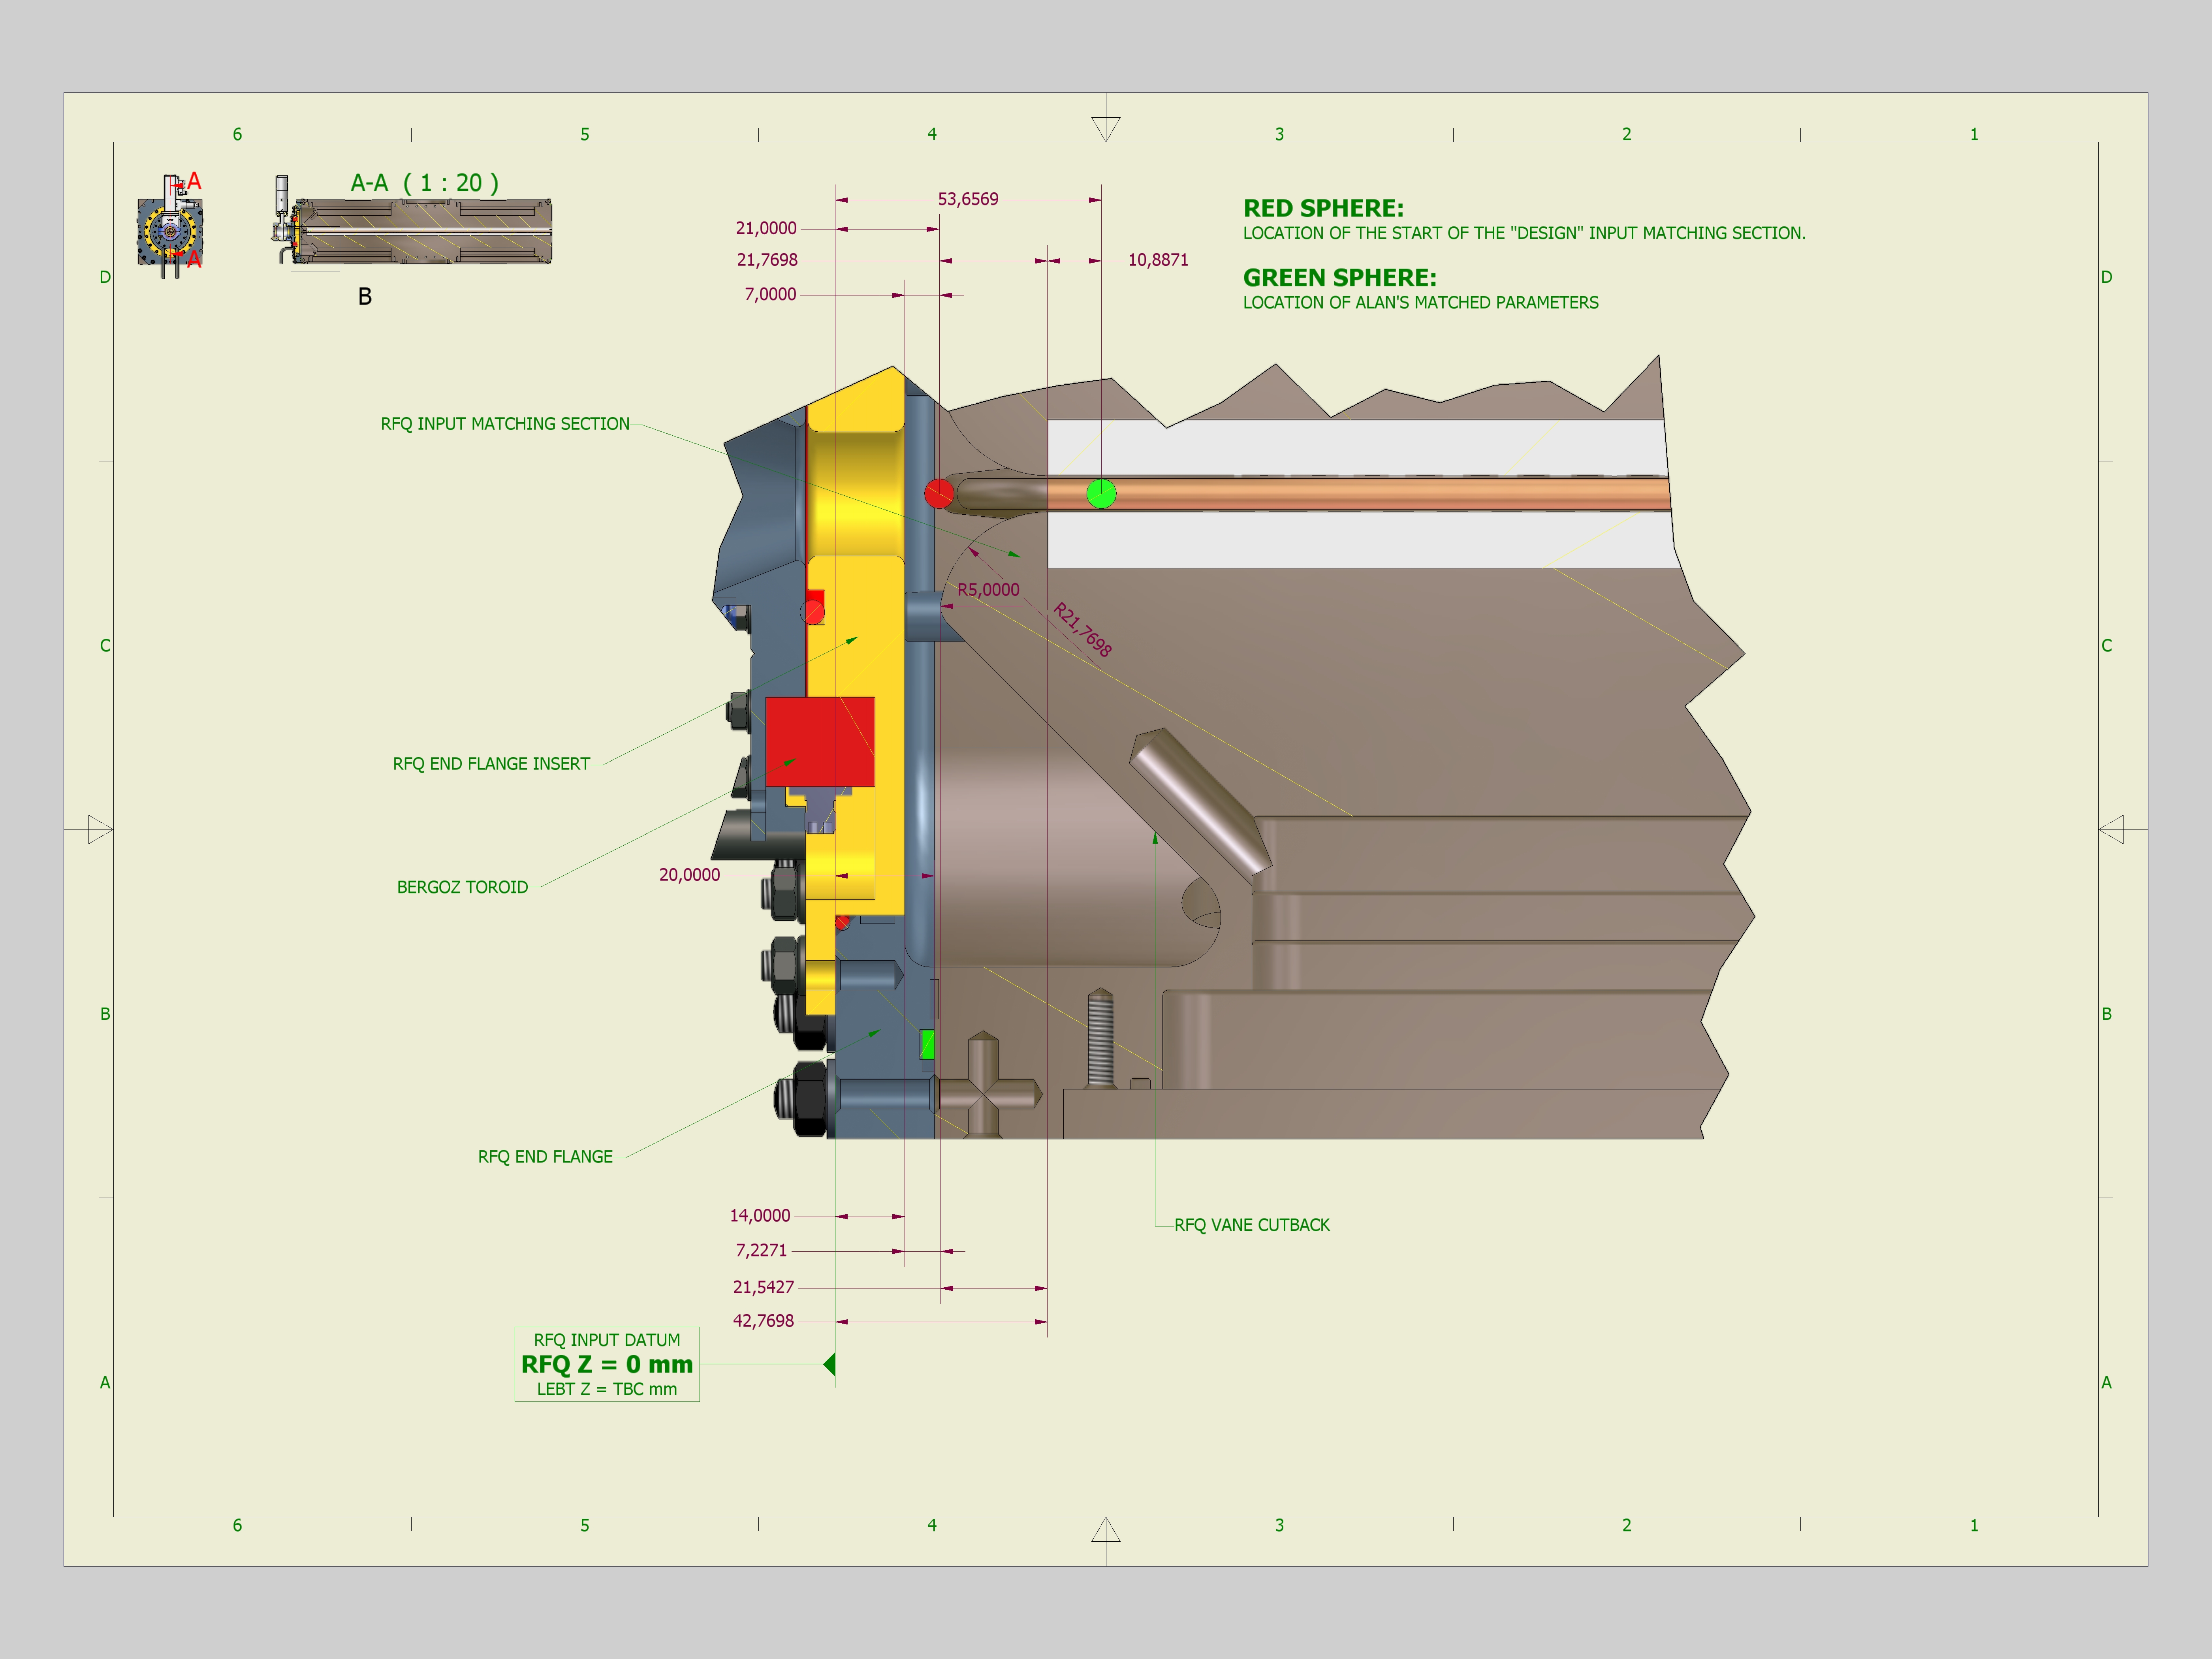The height and width of the screenshot is (1659, 2212).
Task: Select the 21,7698 dimension value
Action: click(x=767, y=260)
